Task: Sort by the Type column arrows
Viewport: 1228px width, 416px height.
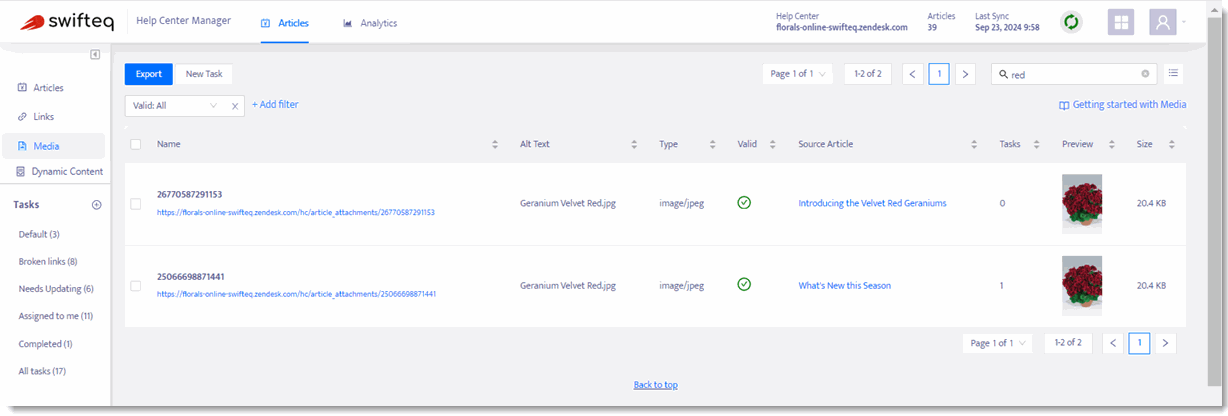Action: pos(713,145)
